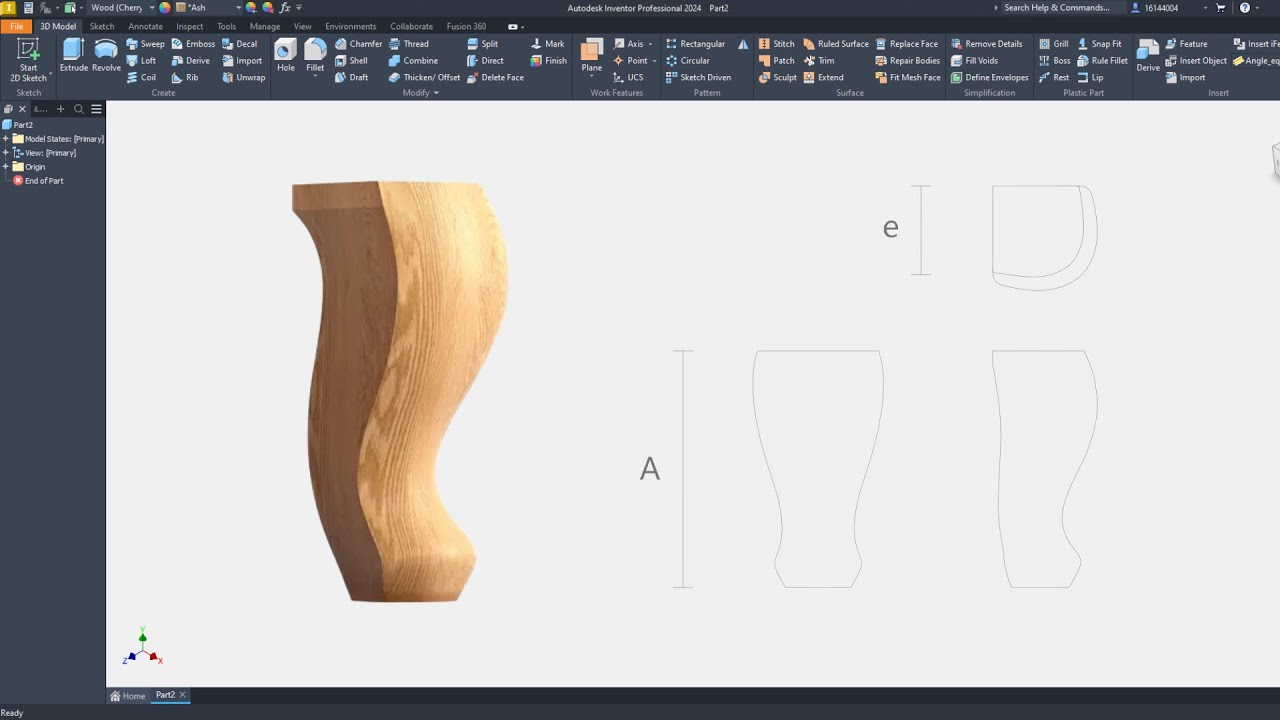Expand the Model States node
This screenshot has width=1280, height=720.
tap(6, 139)
